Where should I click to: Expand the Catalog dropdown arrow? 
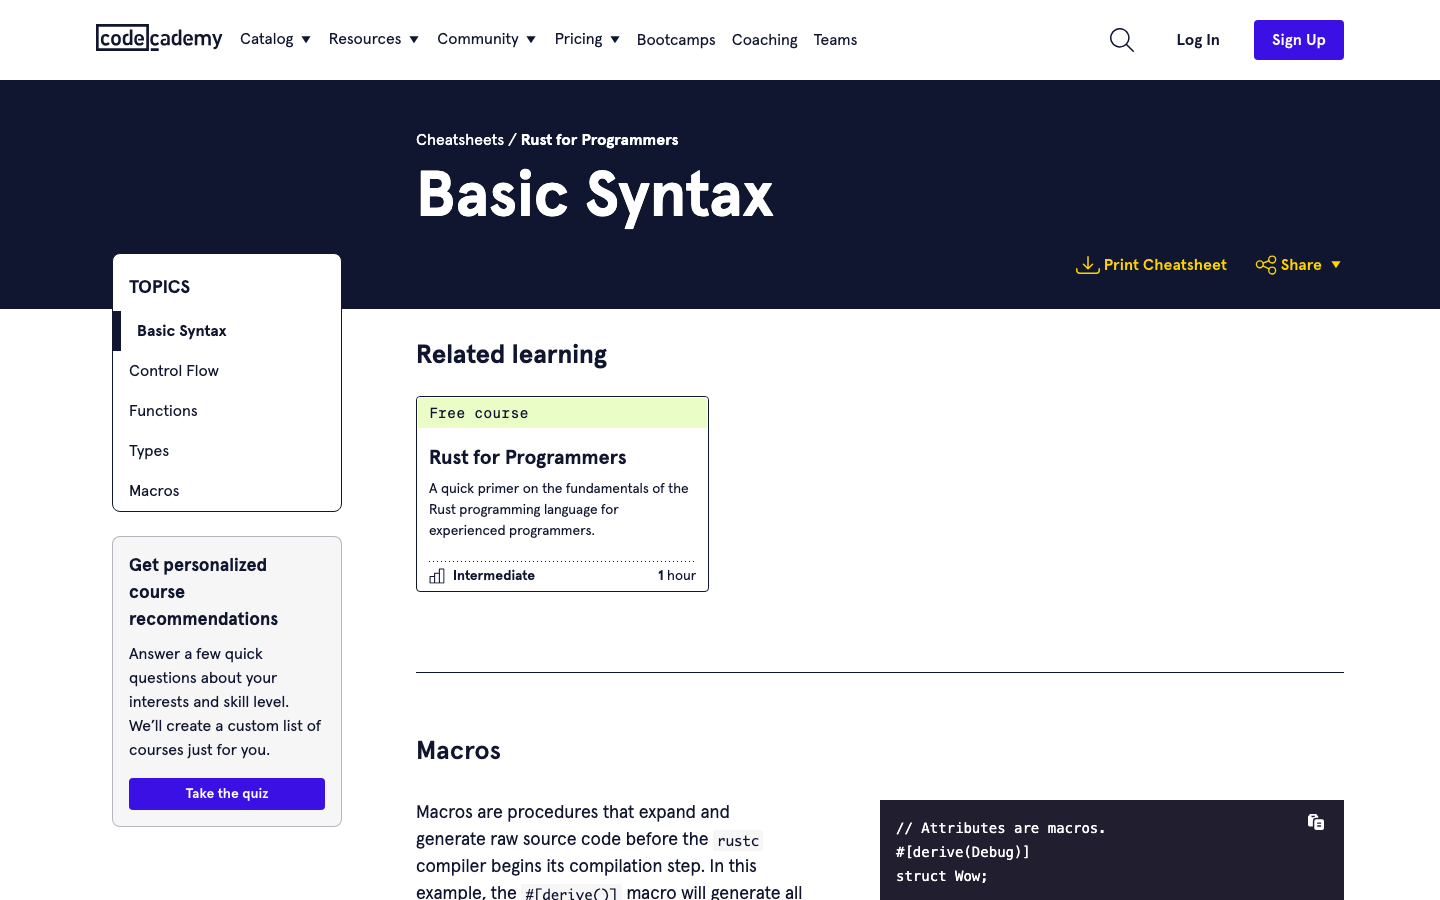pyautogui.click(x=306, y=40)
